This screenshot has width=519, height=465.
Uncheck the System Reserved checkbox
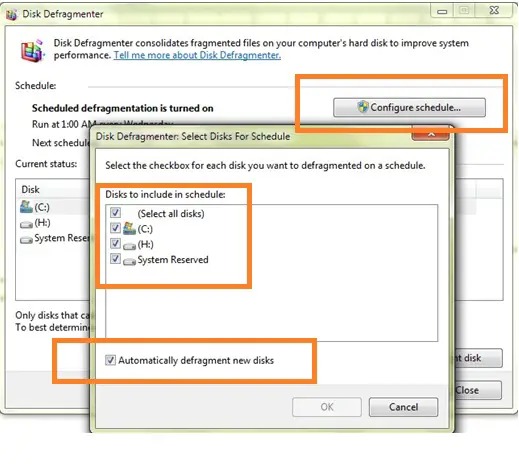pyautogui.click(x=115, y=259)
